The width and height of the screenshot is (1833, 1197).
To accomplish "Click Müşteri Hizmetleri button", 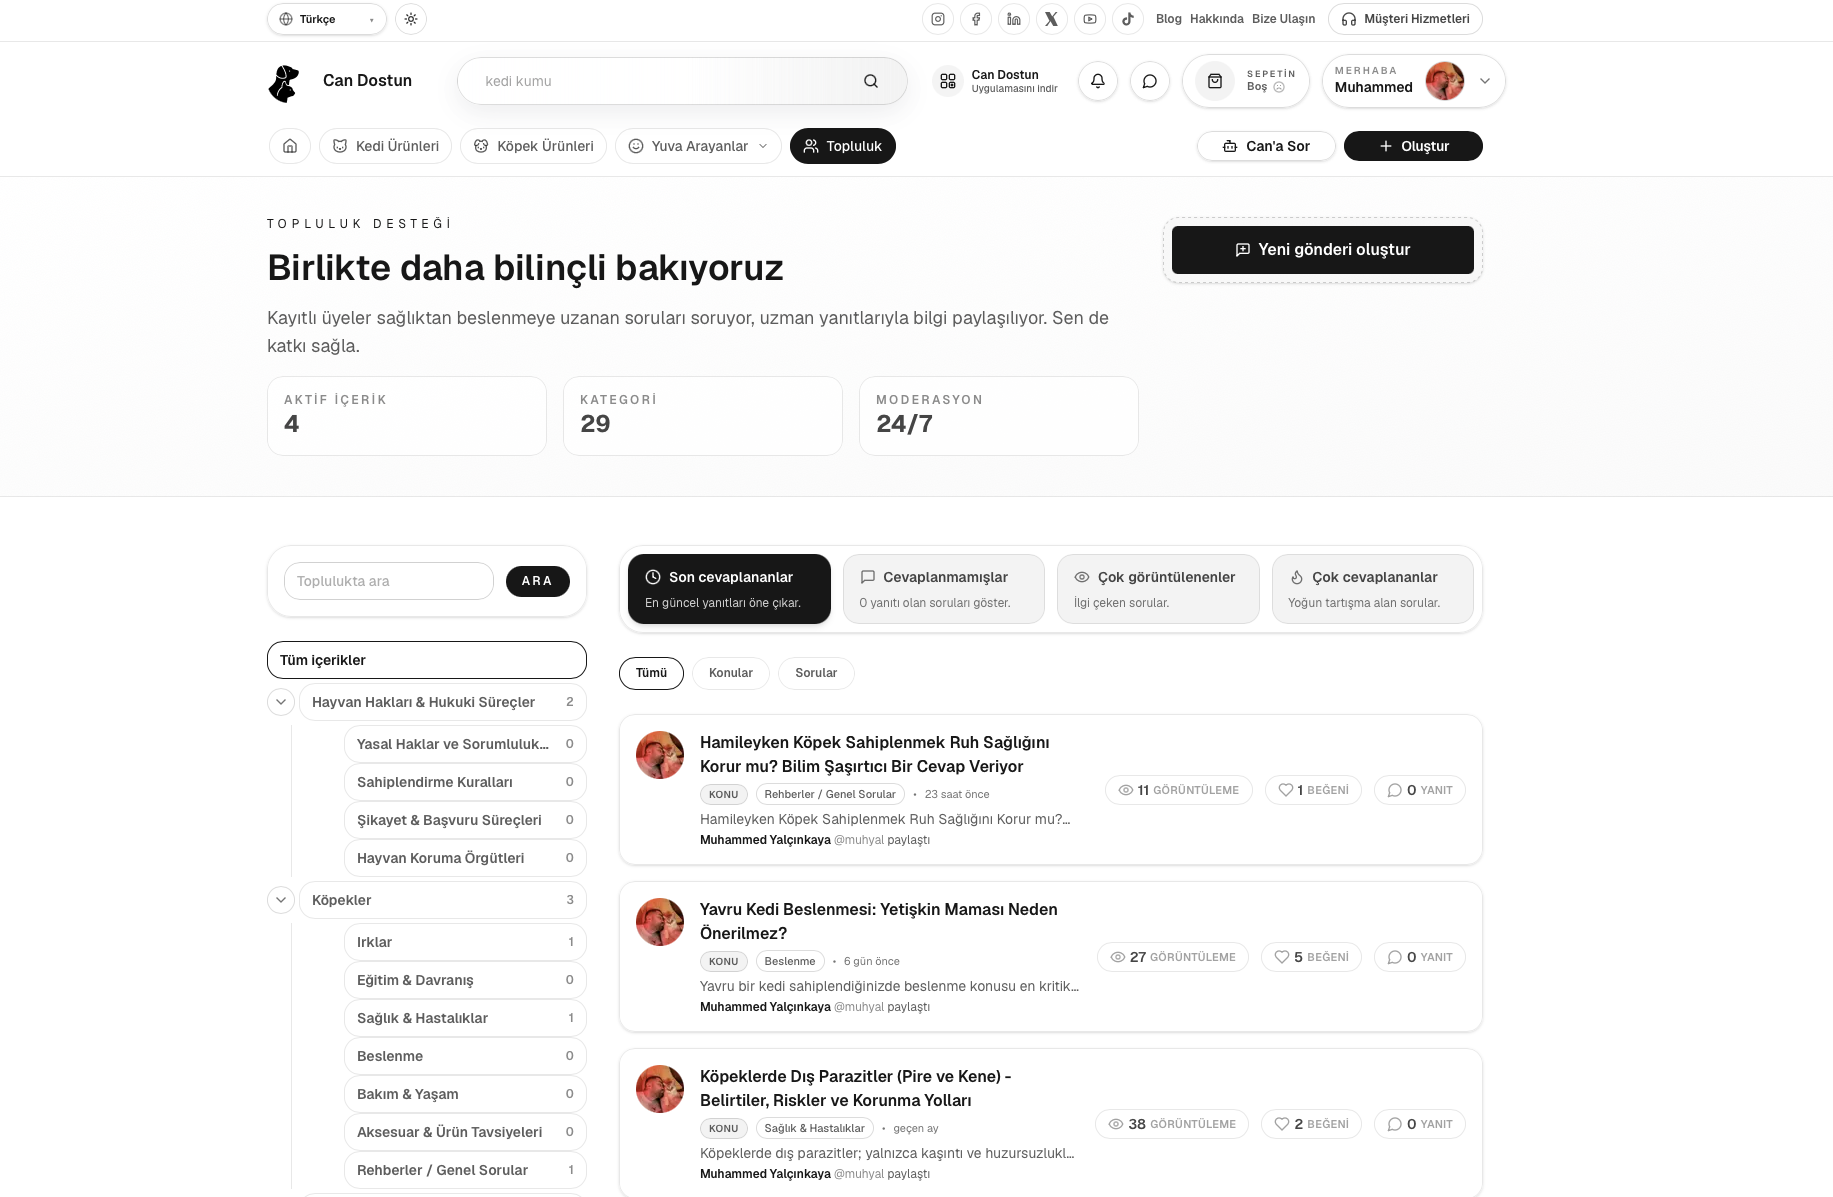I will (x=1405, y=19).
